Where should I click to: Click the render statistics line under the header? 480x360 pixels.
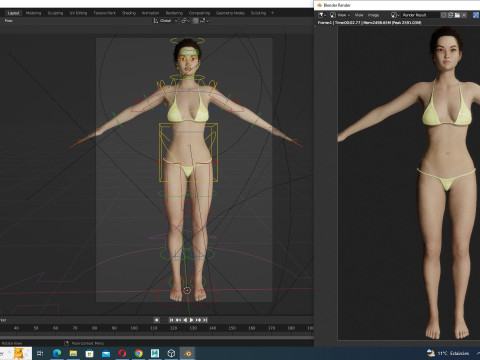pyautogui.click(x=369, y=23)
